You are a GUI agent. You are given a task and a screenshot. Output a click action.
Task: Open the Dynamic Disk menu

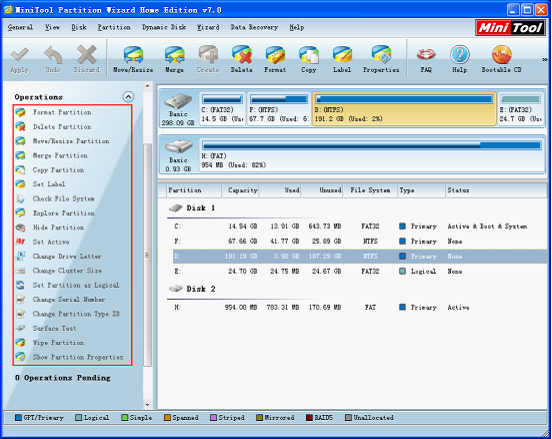(x=164, y=27)
